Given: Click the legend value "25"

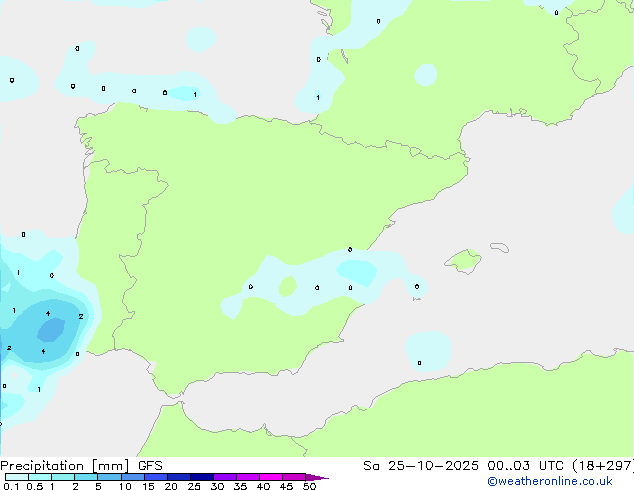Looking at the screenshot, I should click(x=194, y=486).
